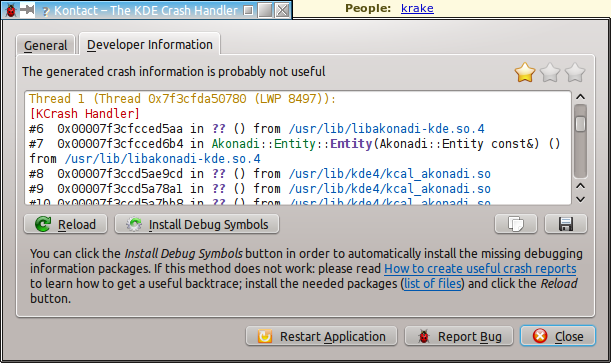Click the first gold rating star
Image resolution: width=611 pixels, height=363 pixels.
pos(525,72)
